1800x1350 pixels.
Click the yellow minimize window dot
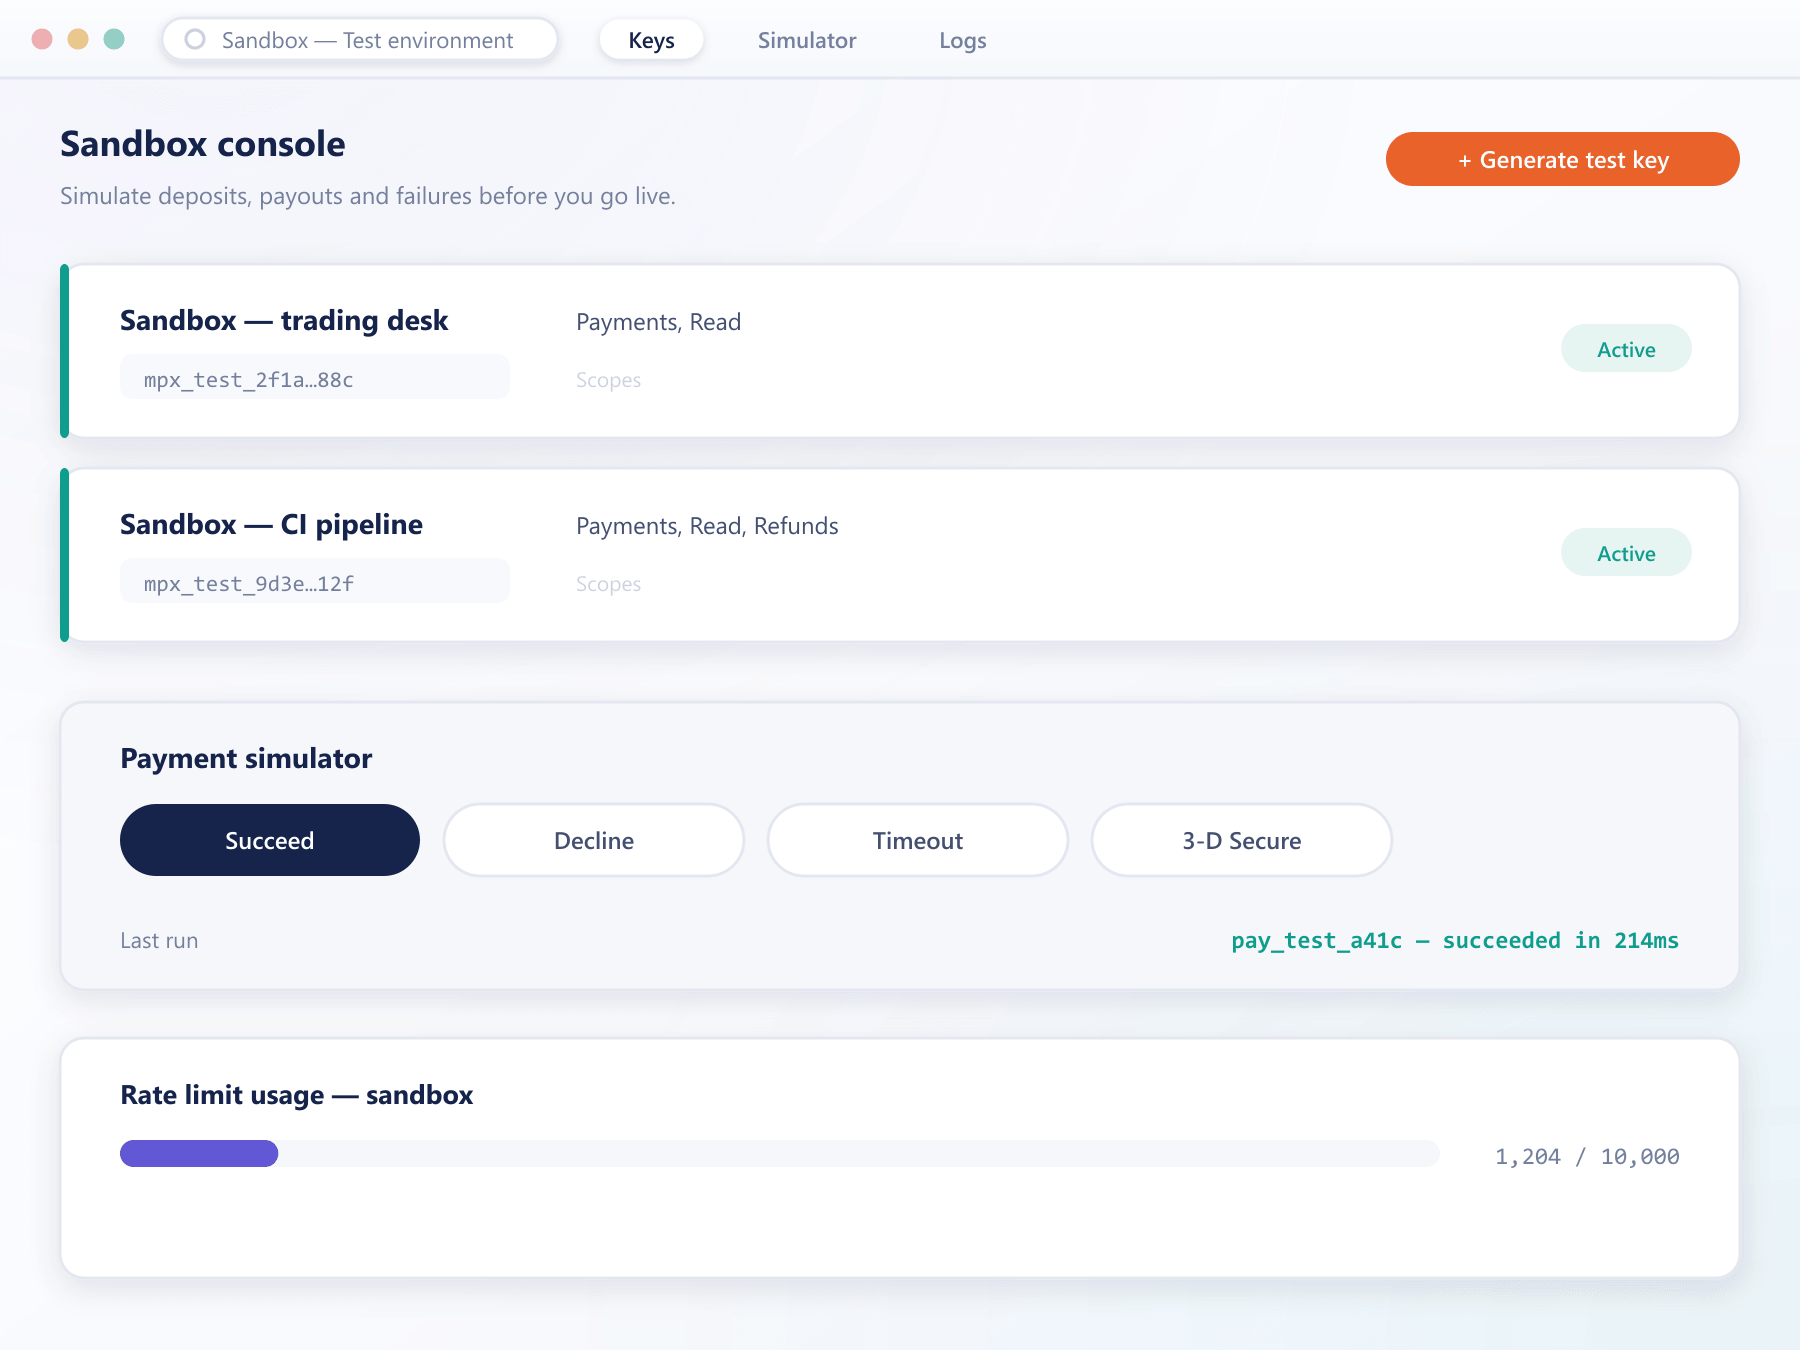78,39
